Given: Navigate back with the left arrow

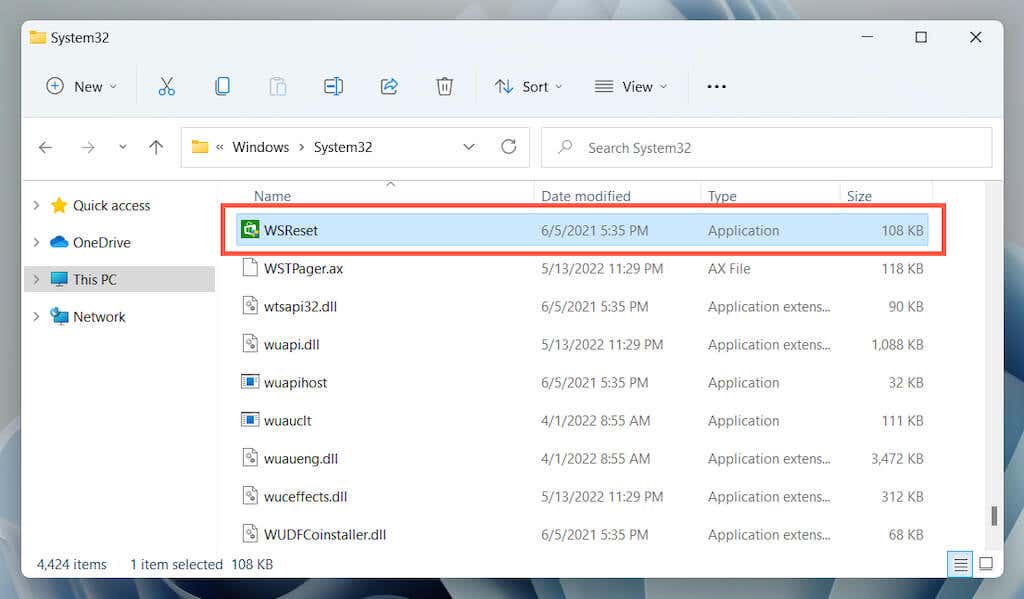Looking at the screenshot, I should click(46, 148).
